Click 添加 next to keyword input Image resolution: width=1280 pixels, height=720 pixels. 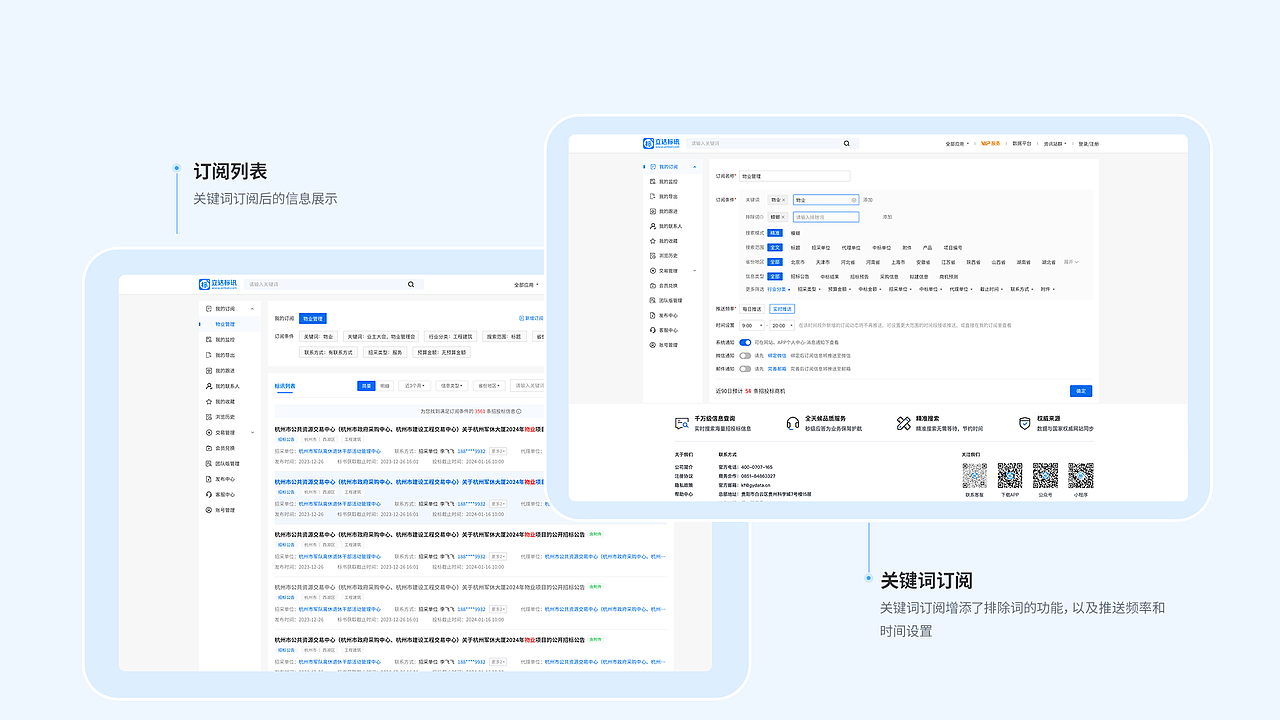coord(868,200)
